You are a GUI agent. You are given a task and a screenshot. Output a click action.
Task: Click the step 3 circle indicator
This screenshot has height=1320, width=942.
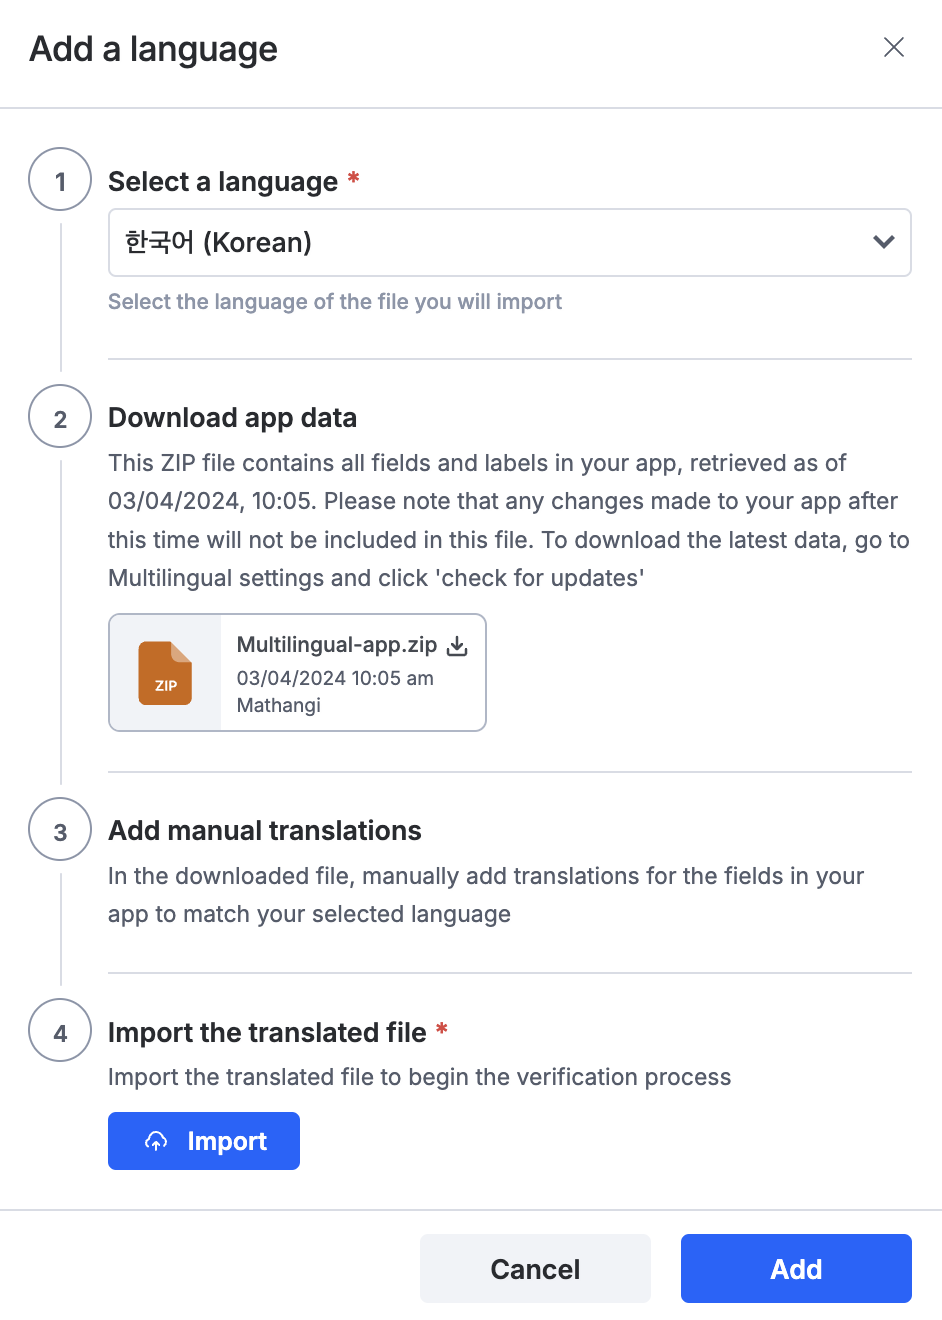60,830
